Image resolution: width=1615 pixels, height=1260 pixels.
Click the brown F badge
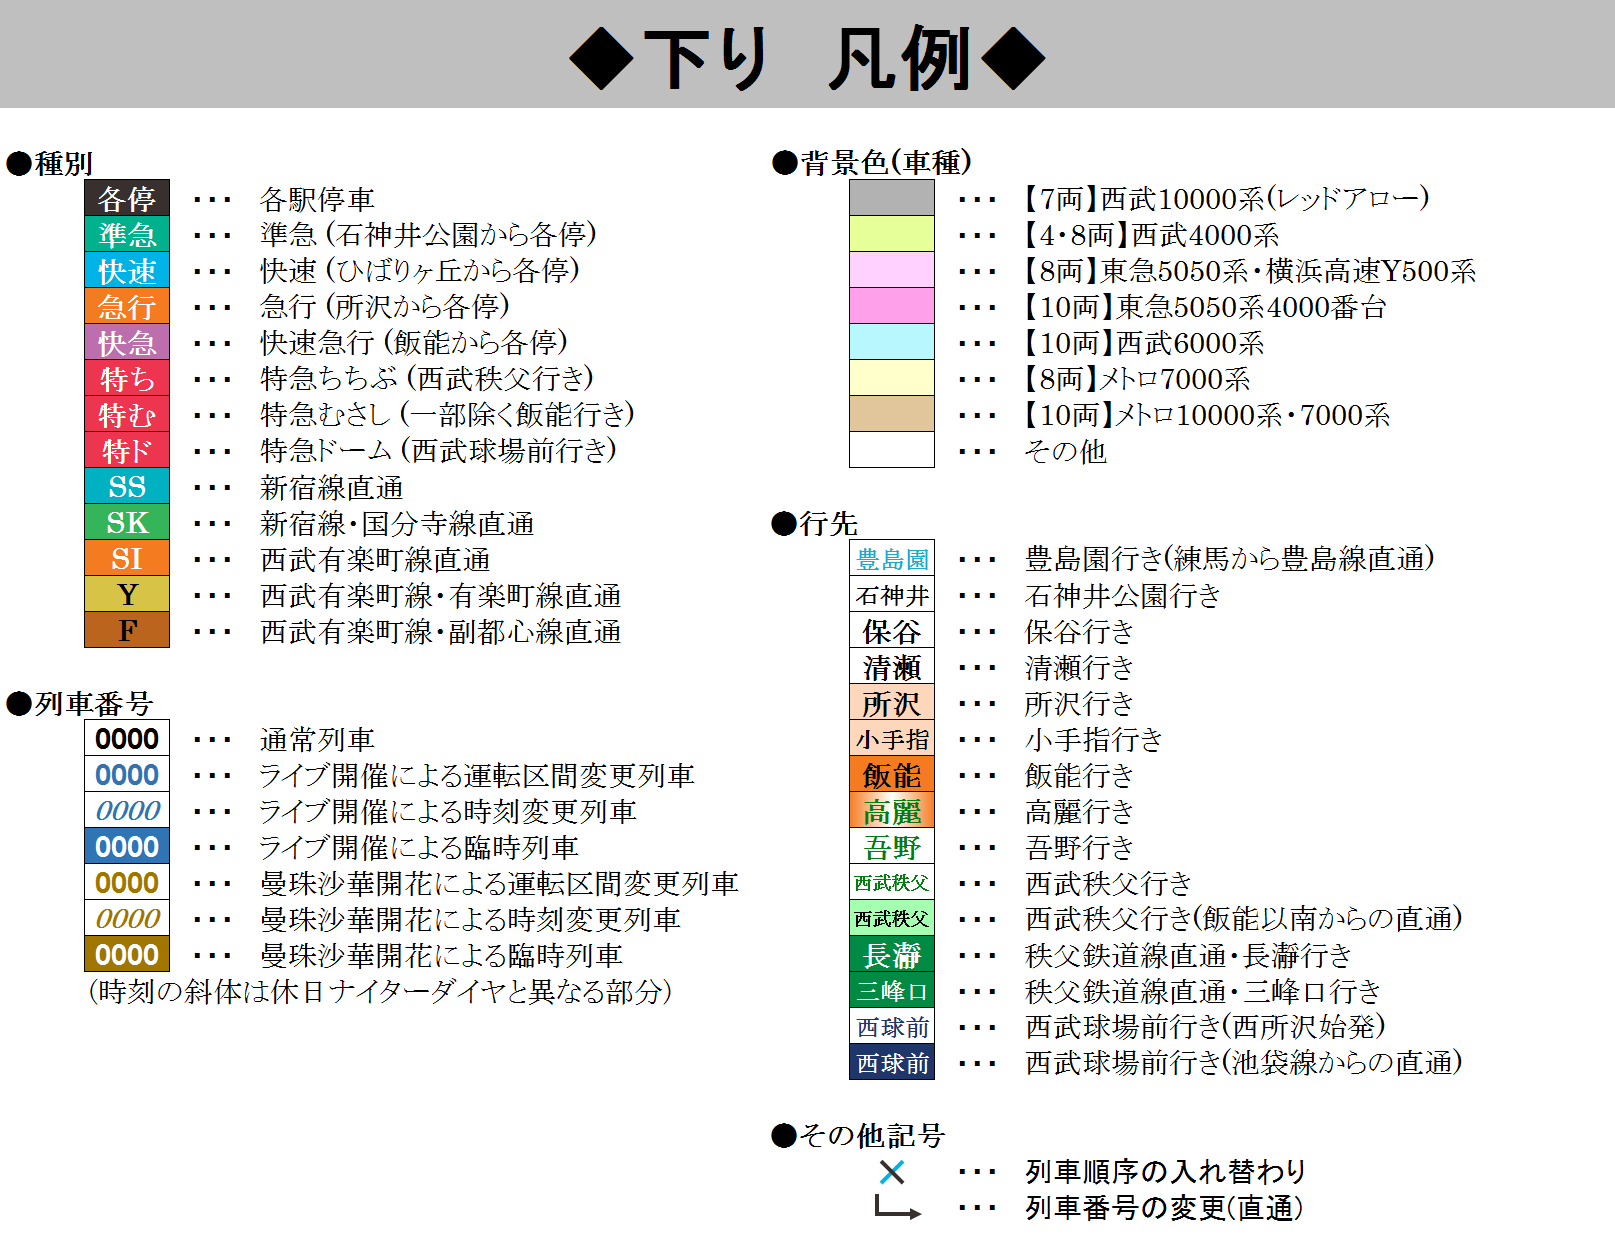tap(127, 630)
